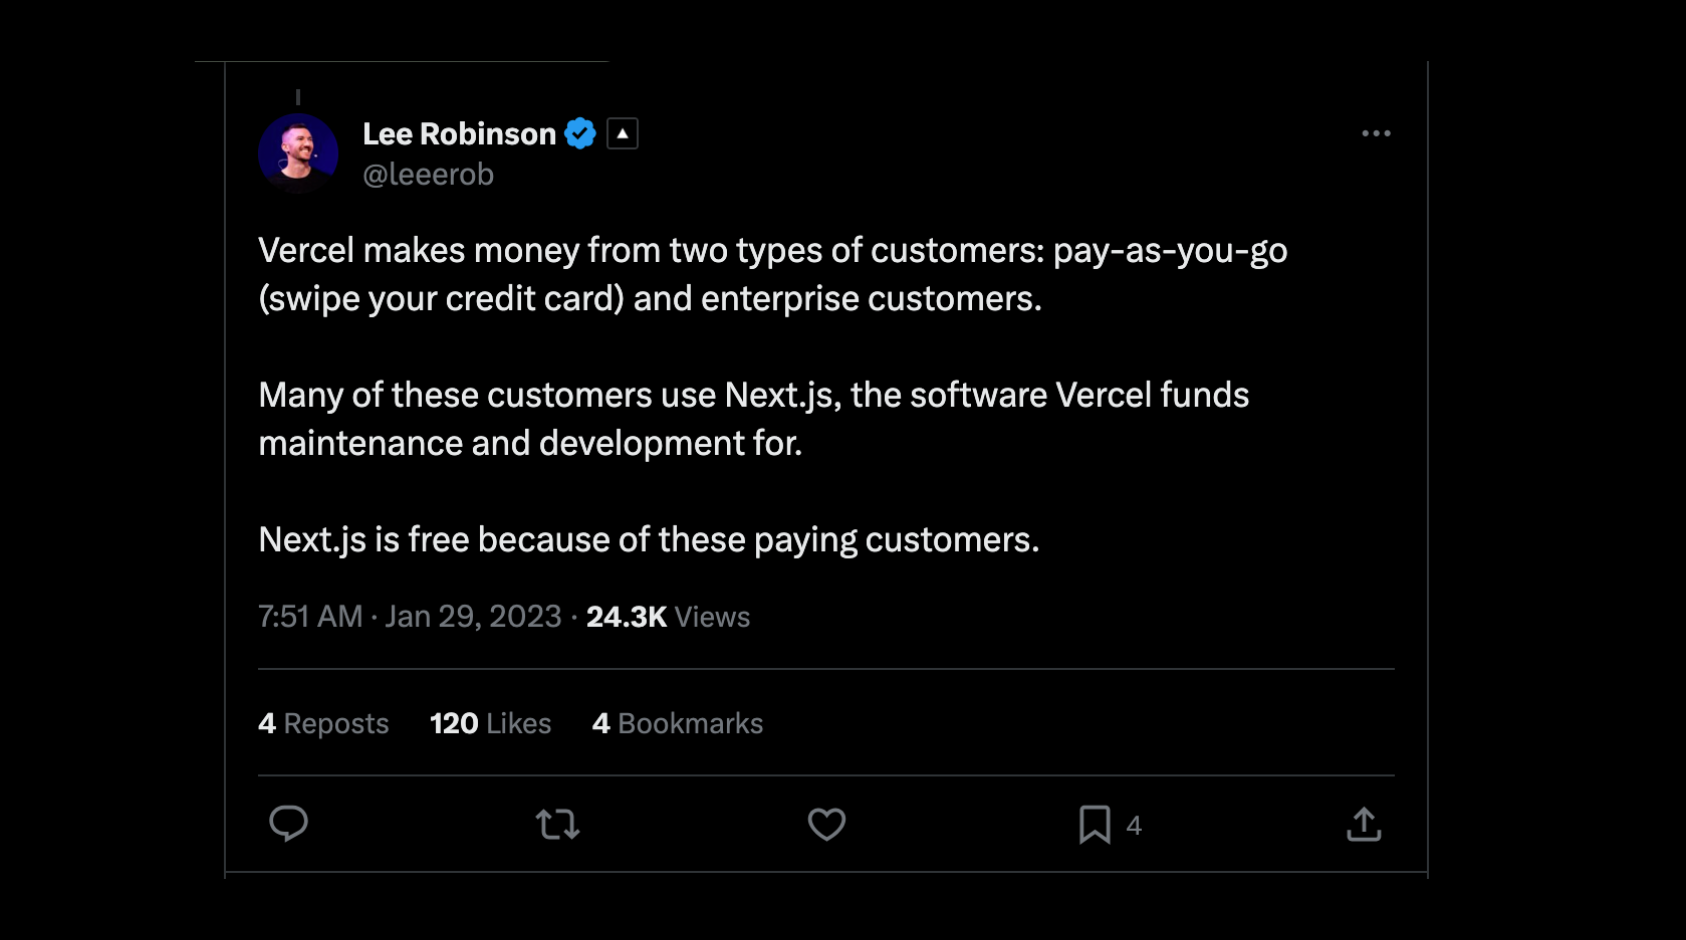
Task: Click the line "Next.js is free because"
Action: tap(648, 540)
